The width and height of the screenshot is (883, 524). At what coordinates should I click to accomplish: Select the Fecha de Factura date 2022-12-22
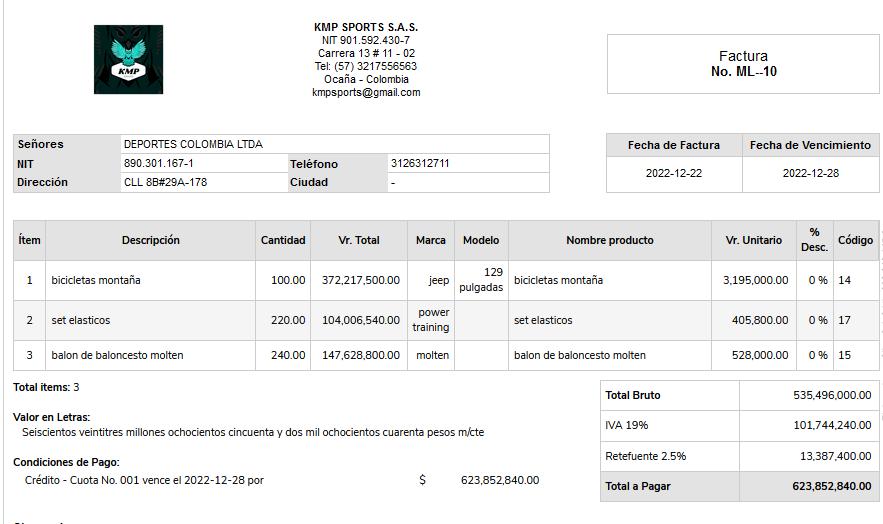point(674,173)
